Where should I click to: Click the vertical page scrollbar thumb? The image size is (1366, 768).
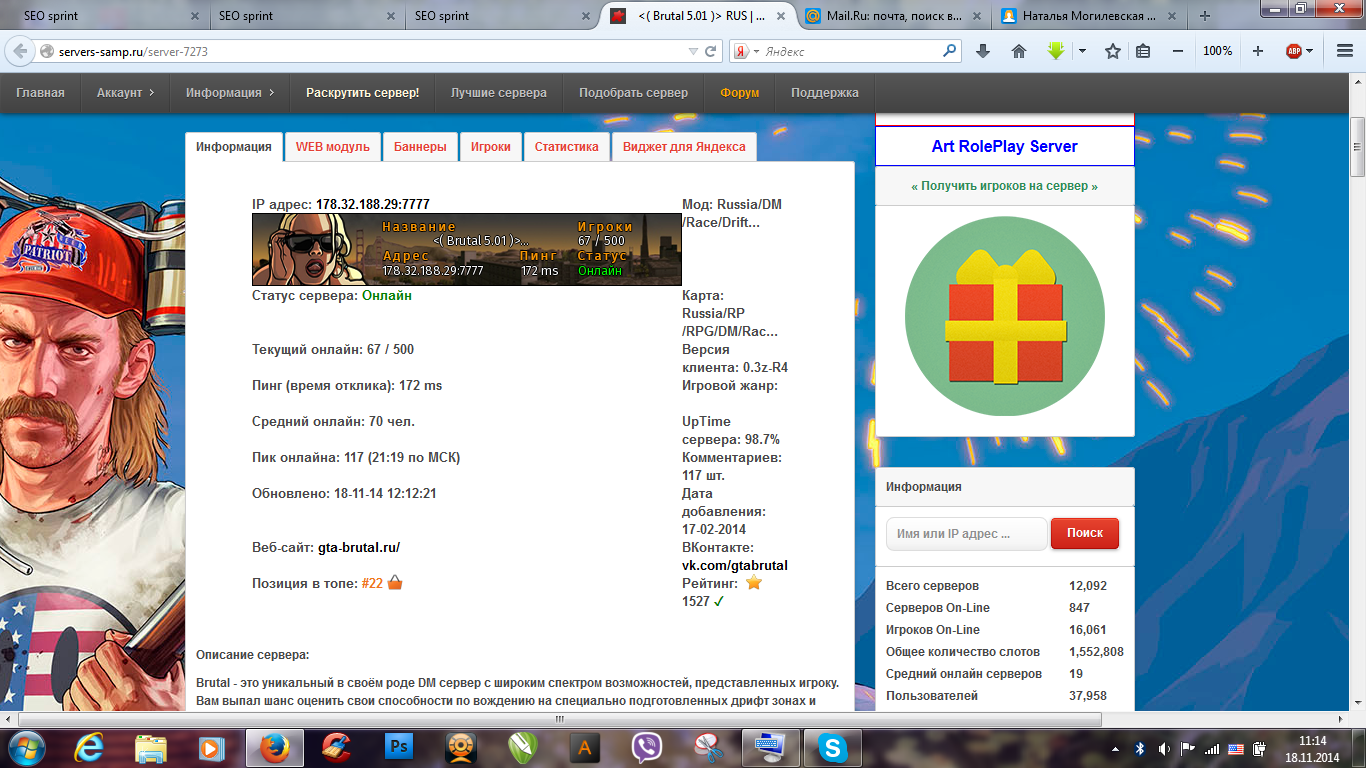tap(1357, 147)
